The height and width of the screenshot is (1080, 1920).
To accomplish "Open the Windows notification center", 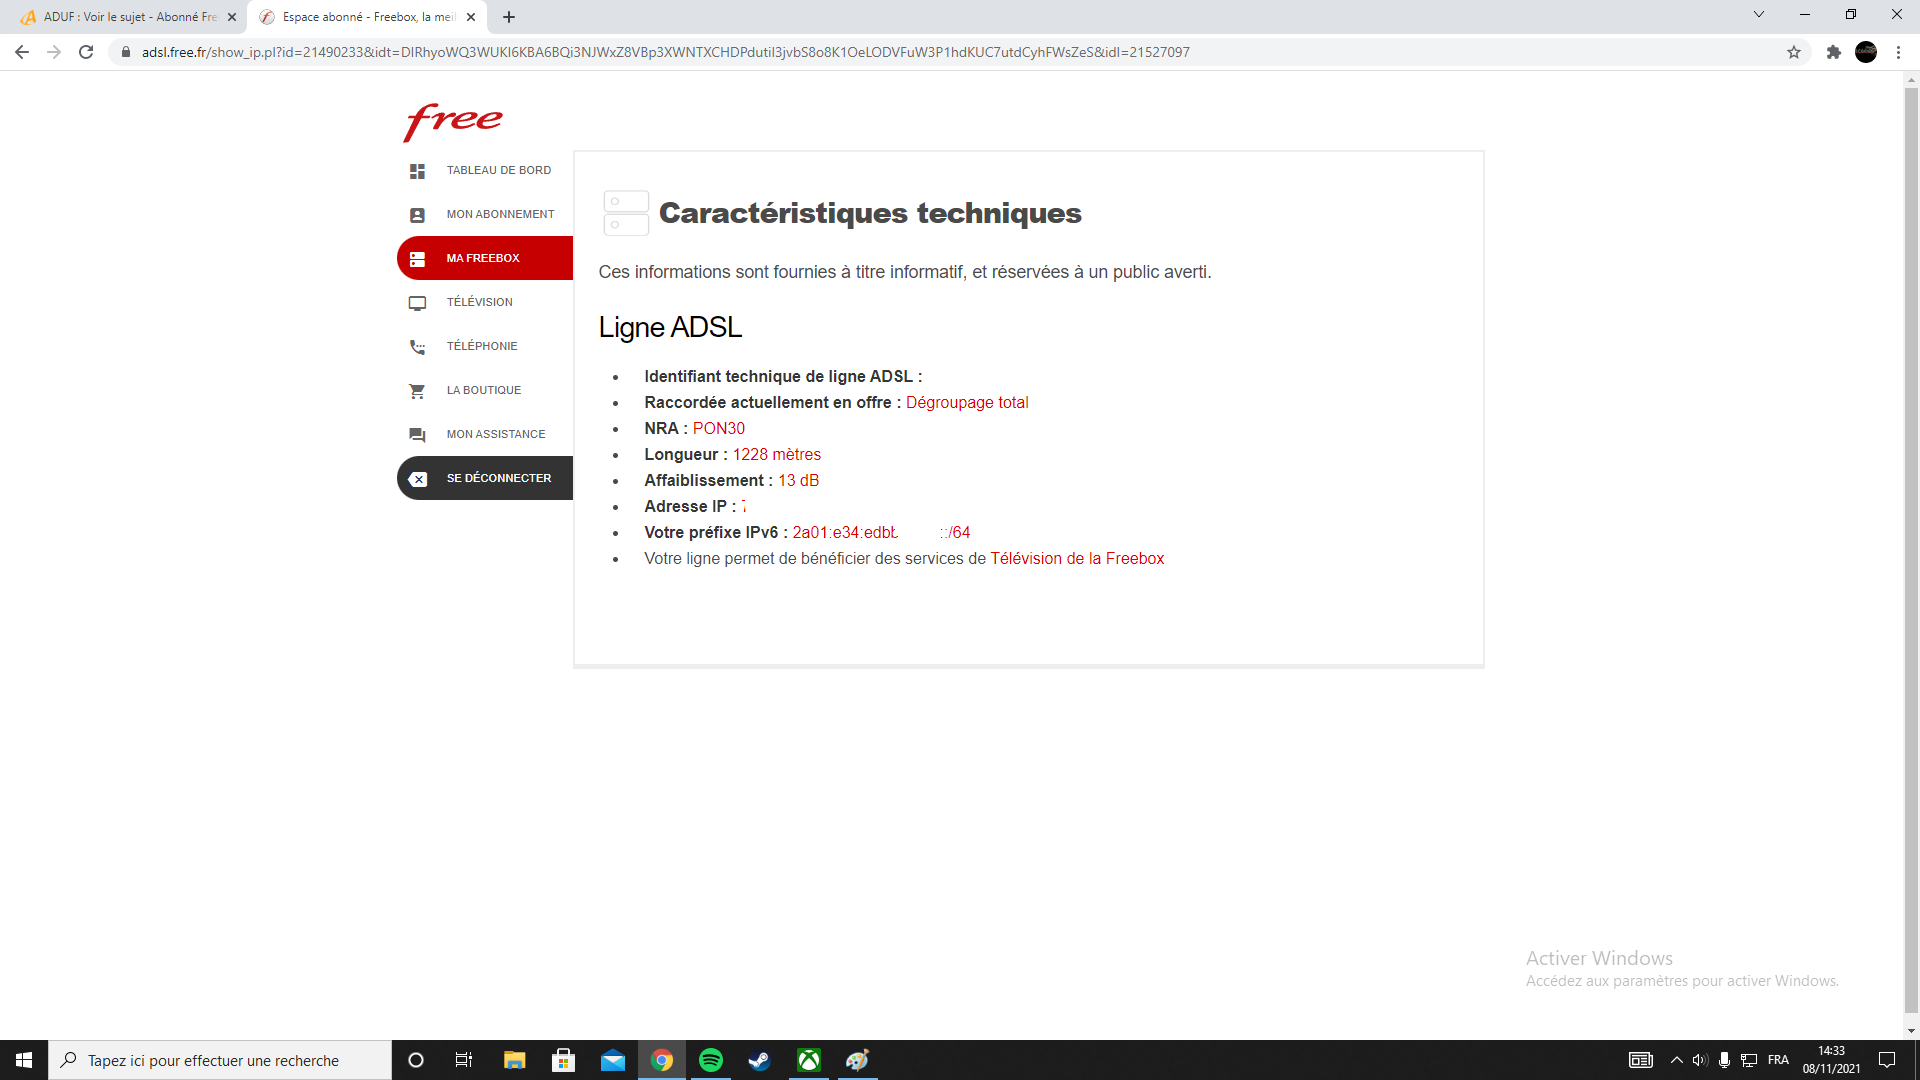I will click(1887, 1060).
